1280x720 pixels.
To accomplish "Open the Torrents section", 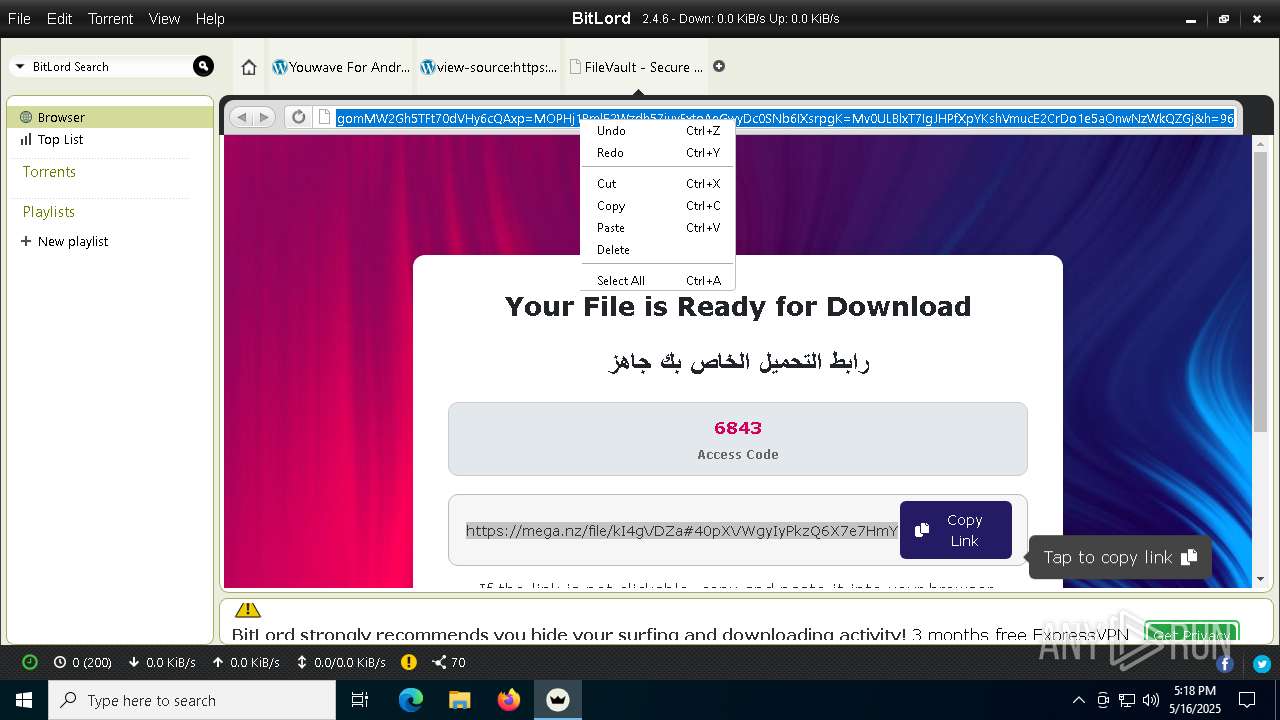I will 49,172.
